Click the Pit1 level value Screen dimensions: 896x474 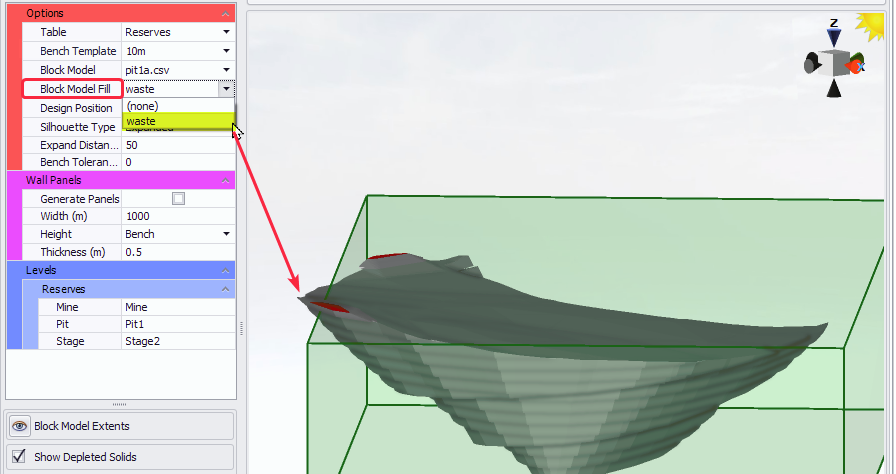click(x=178, y=324)
